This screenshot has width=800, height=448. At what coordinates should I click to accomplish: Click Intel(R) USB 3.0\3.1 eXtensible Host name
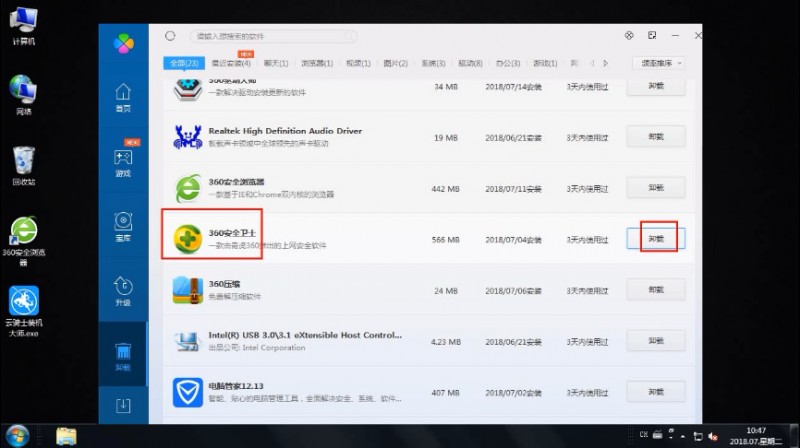click(x=305, y=335)
